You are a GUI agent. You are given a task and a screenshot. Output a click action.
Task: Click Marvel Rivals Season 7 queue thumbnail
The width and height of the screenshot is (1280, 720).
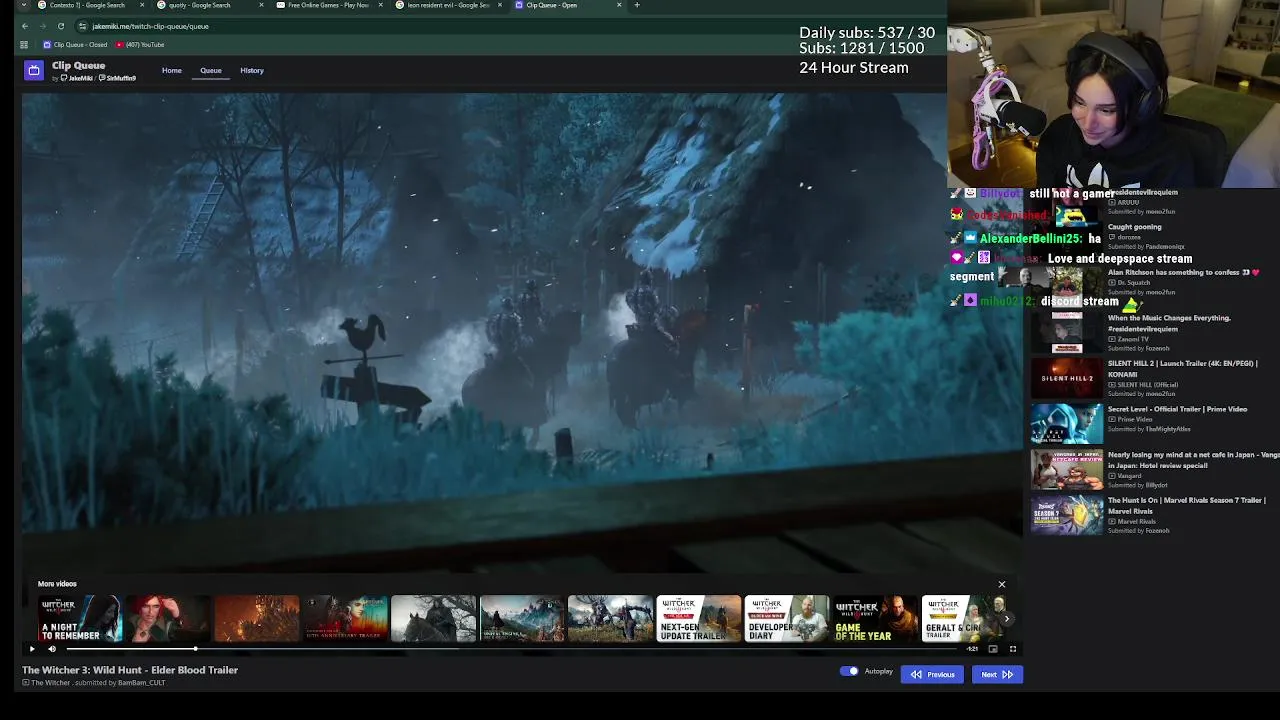(x=1067, y=516)
